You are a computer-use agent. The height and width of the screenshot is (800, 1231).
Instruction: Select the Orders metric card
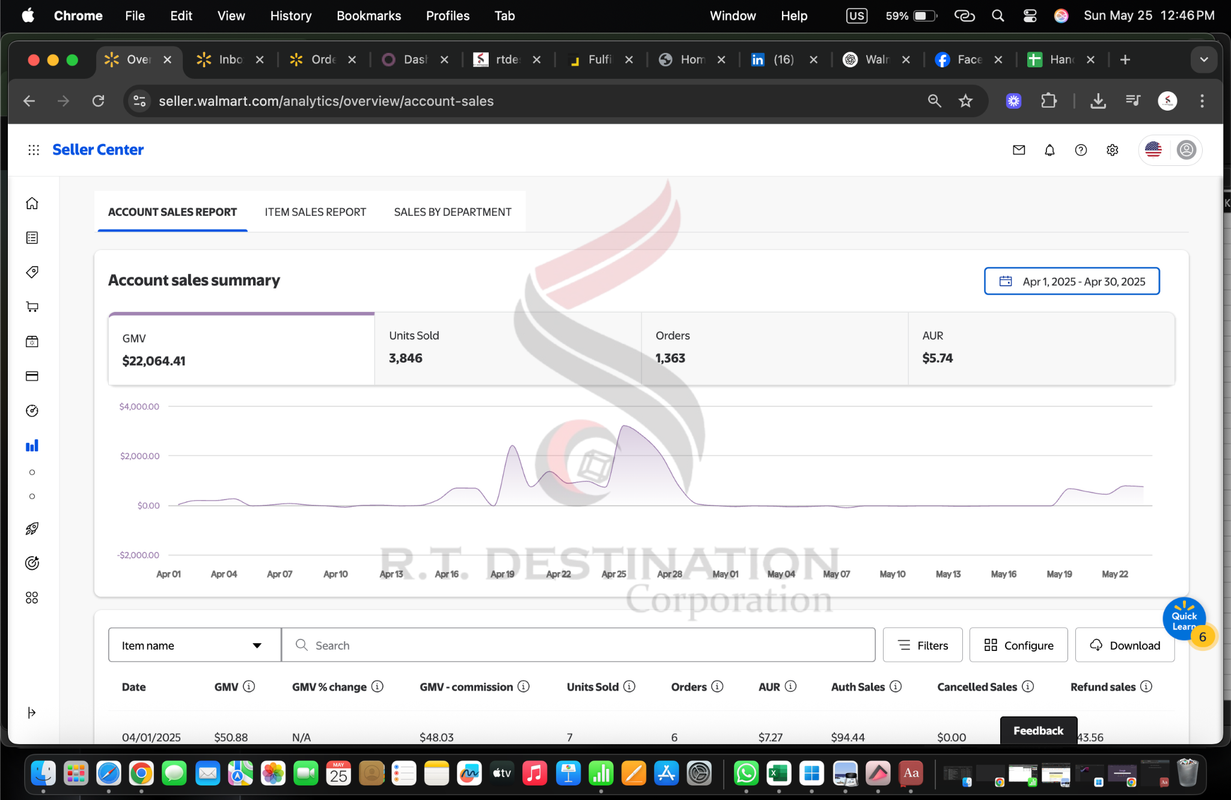[x=775, y=348]
